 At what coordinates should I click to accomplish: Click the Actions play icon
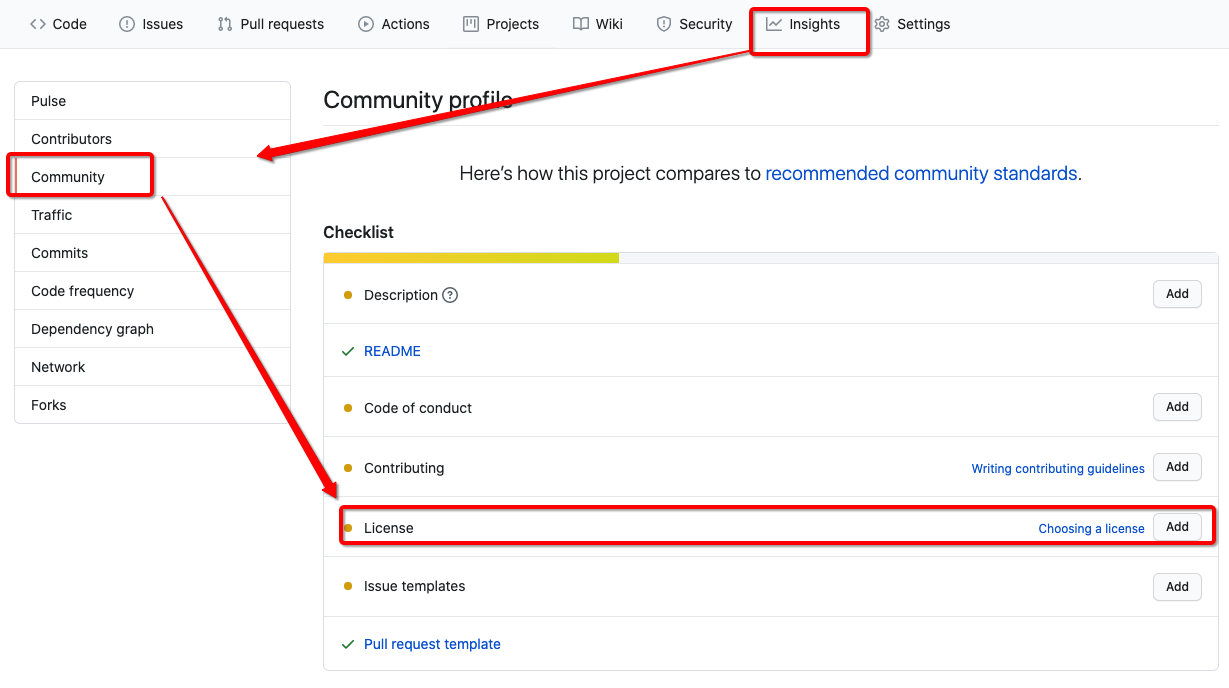[x=366, y=24]
